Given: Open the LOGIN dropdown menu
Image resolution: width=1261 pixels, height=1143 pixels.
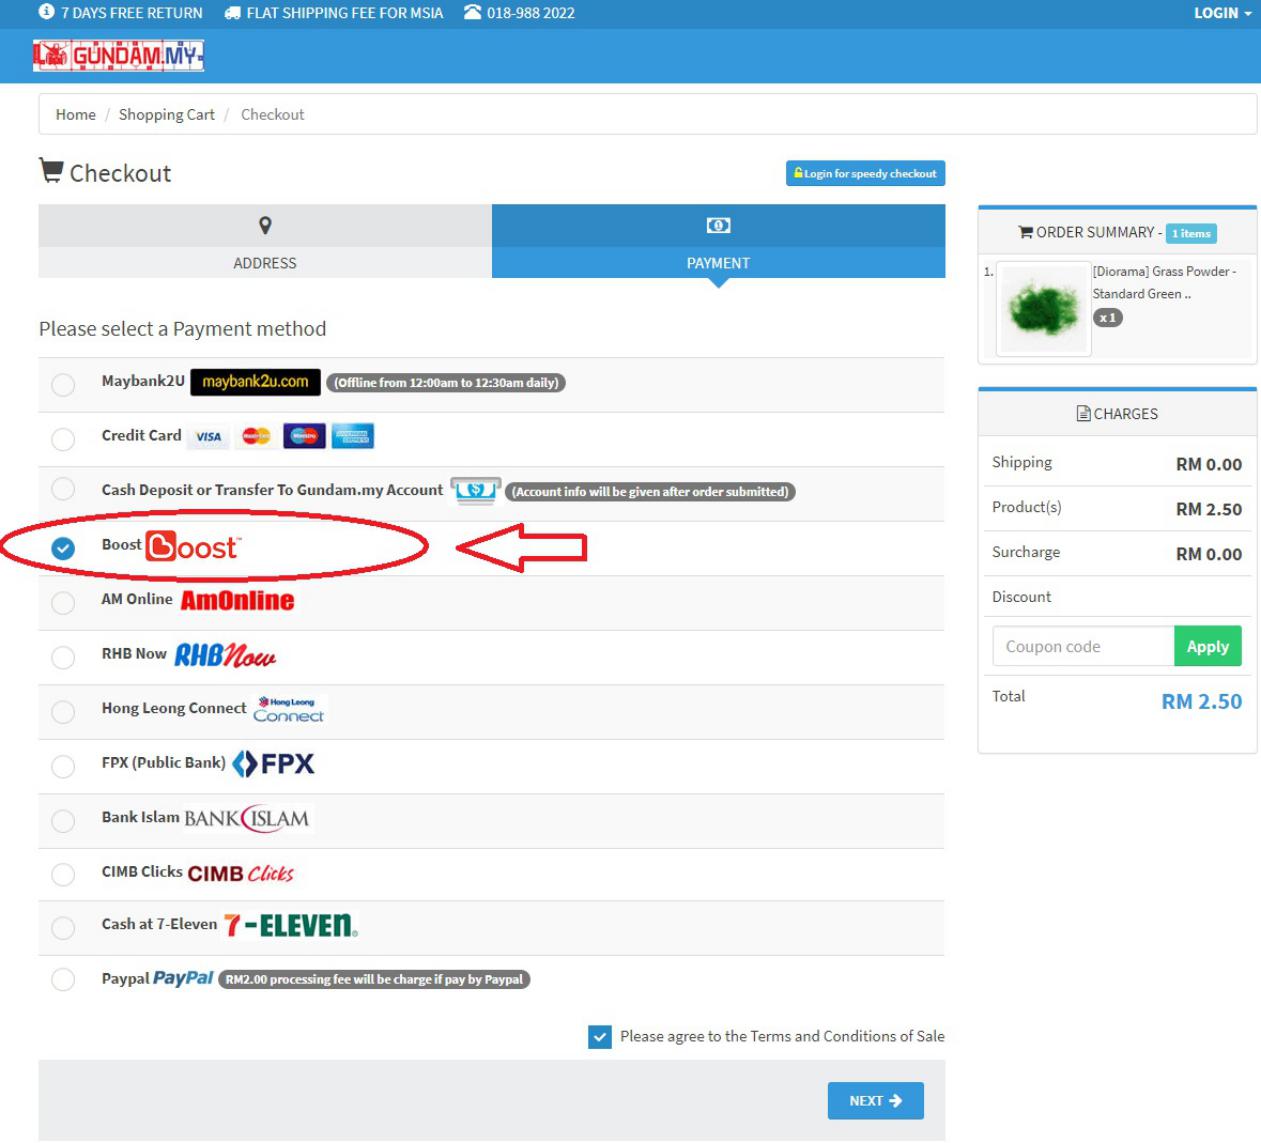Looking at the screenshot, I should pos(1222,13).
